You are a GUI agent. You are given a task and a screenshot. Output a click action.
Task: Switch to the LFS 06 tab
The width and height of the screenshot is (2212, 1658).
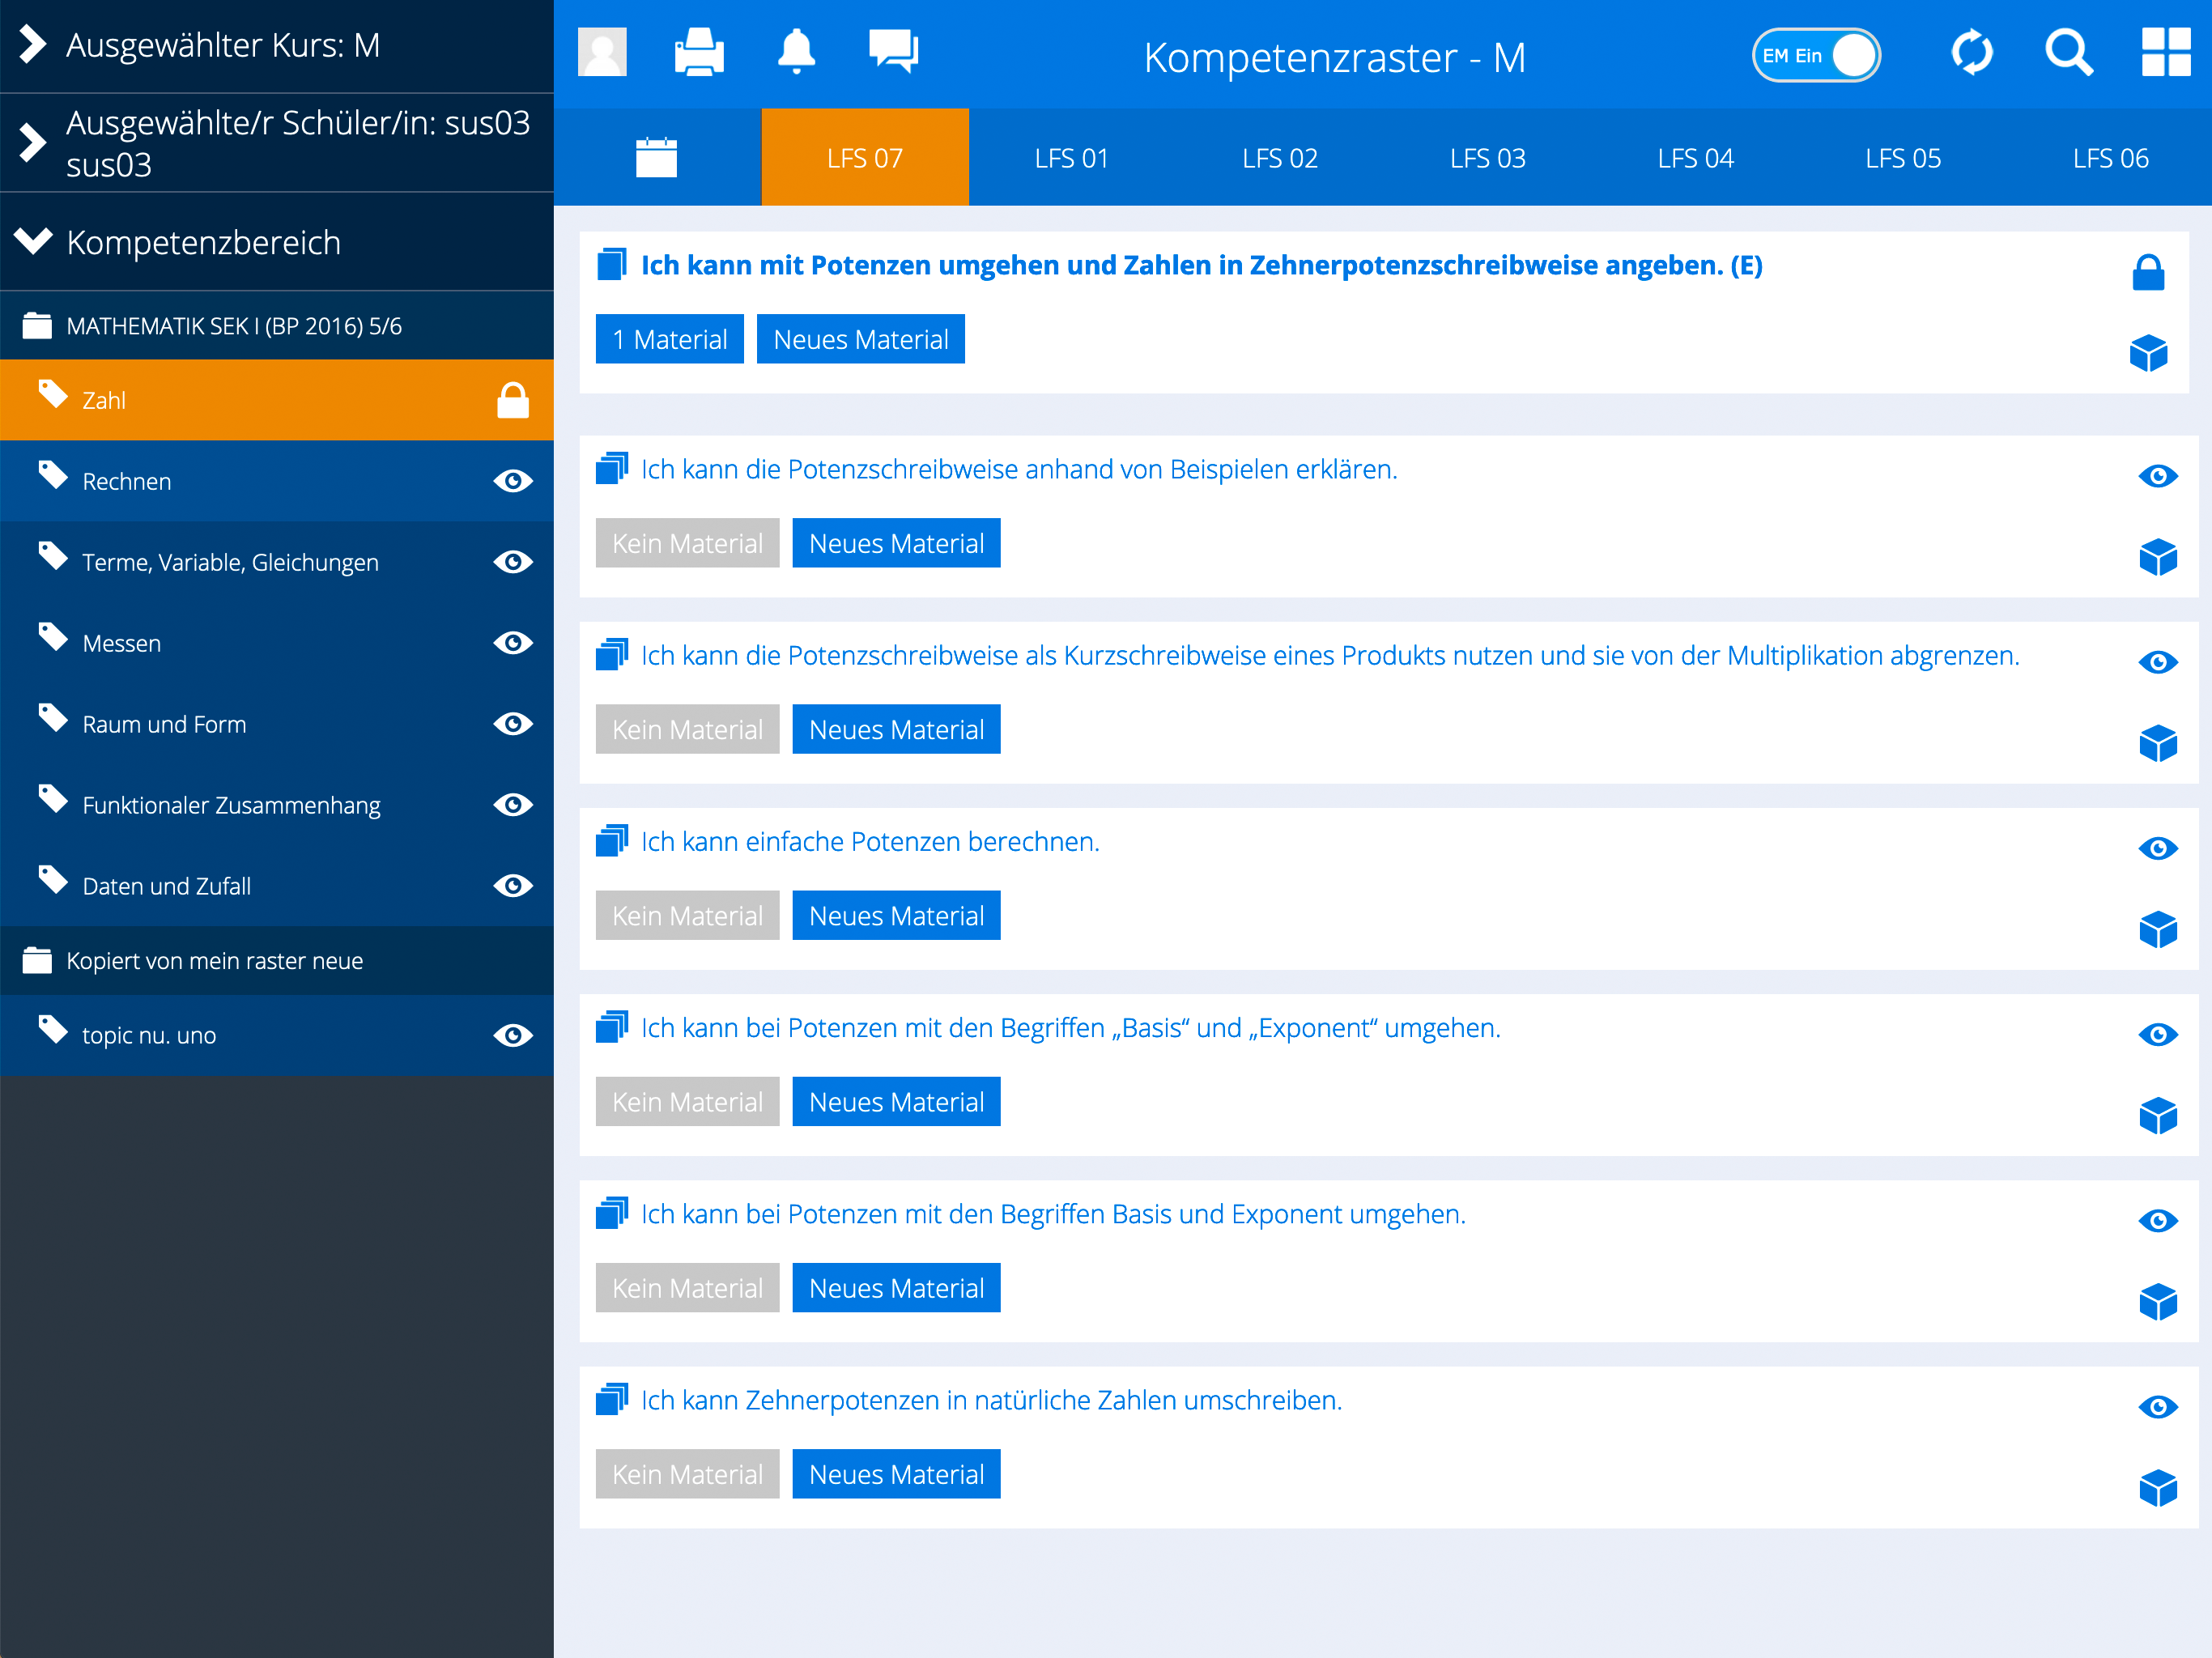pos(2110,158)
